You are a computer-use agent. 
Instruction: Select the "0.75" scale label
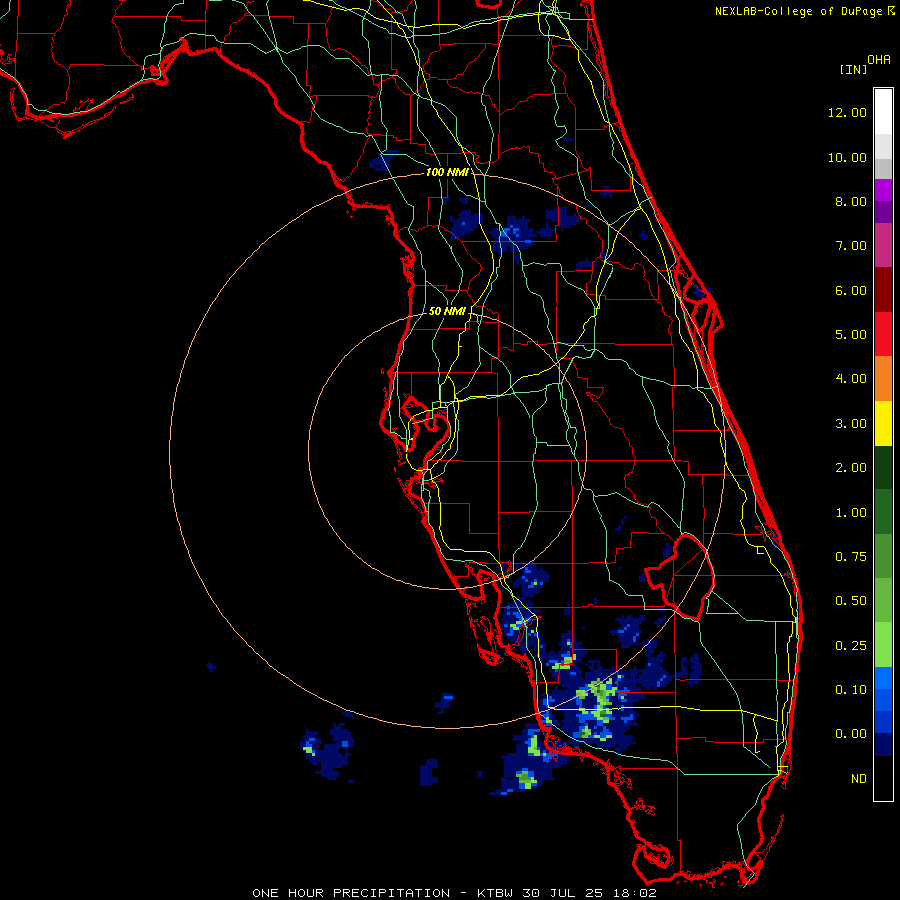tap(851, 557)
